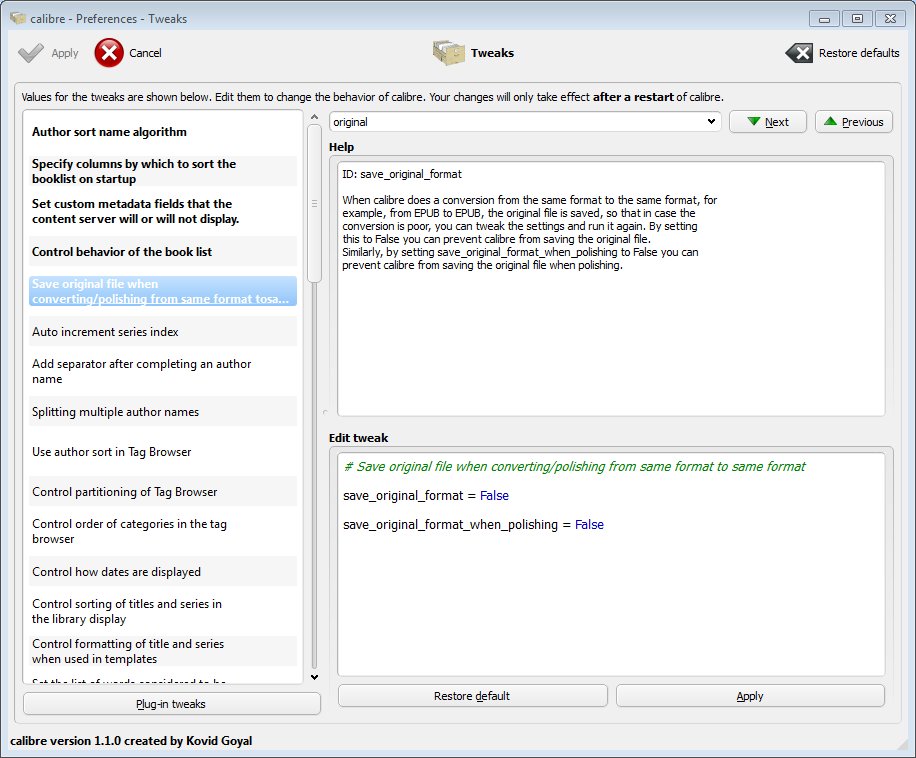Click the Tweaks filing cabinet icon
This screenshot has height=758, width=916.
[448, 53]
